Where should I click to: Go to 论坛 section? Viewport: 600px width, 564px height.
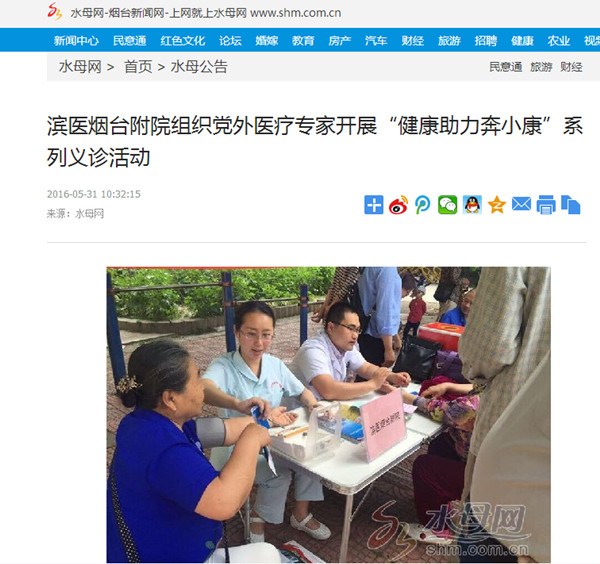pos(230,41)
